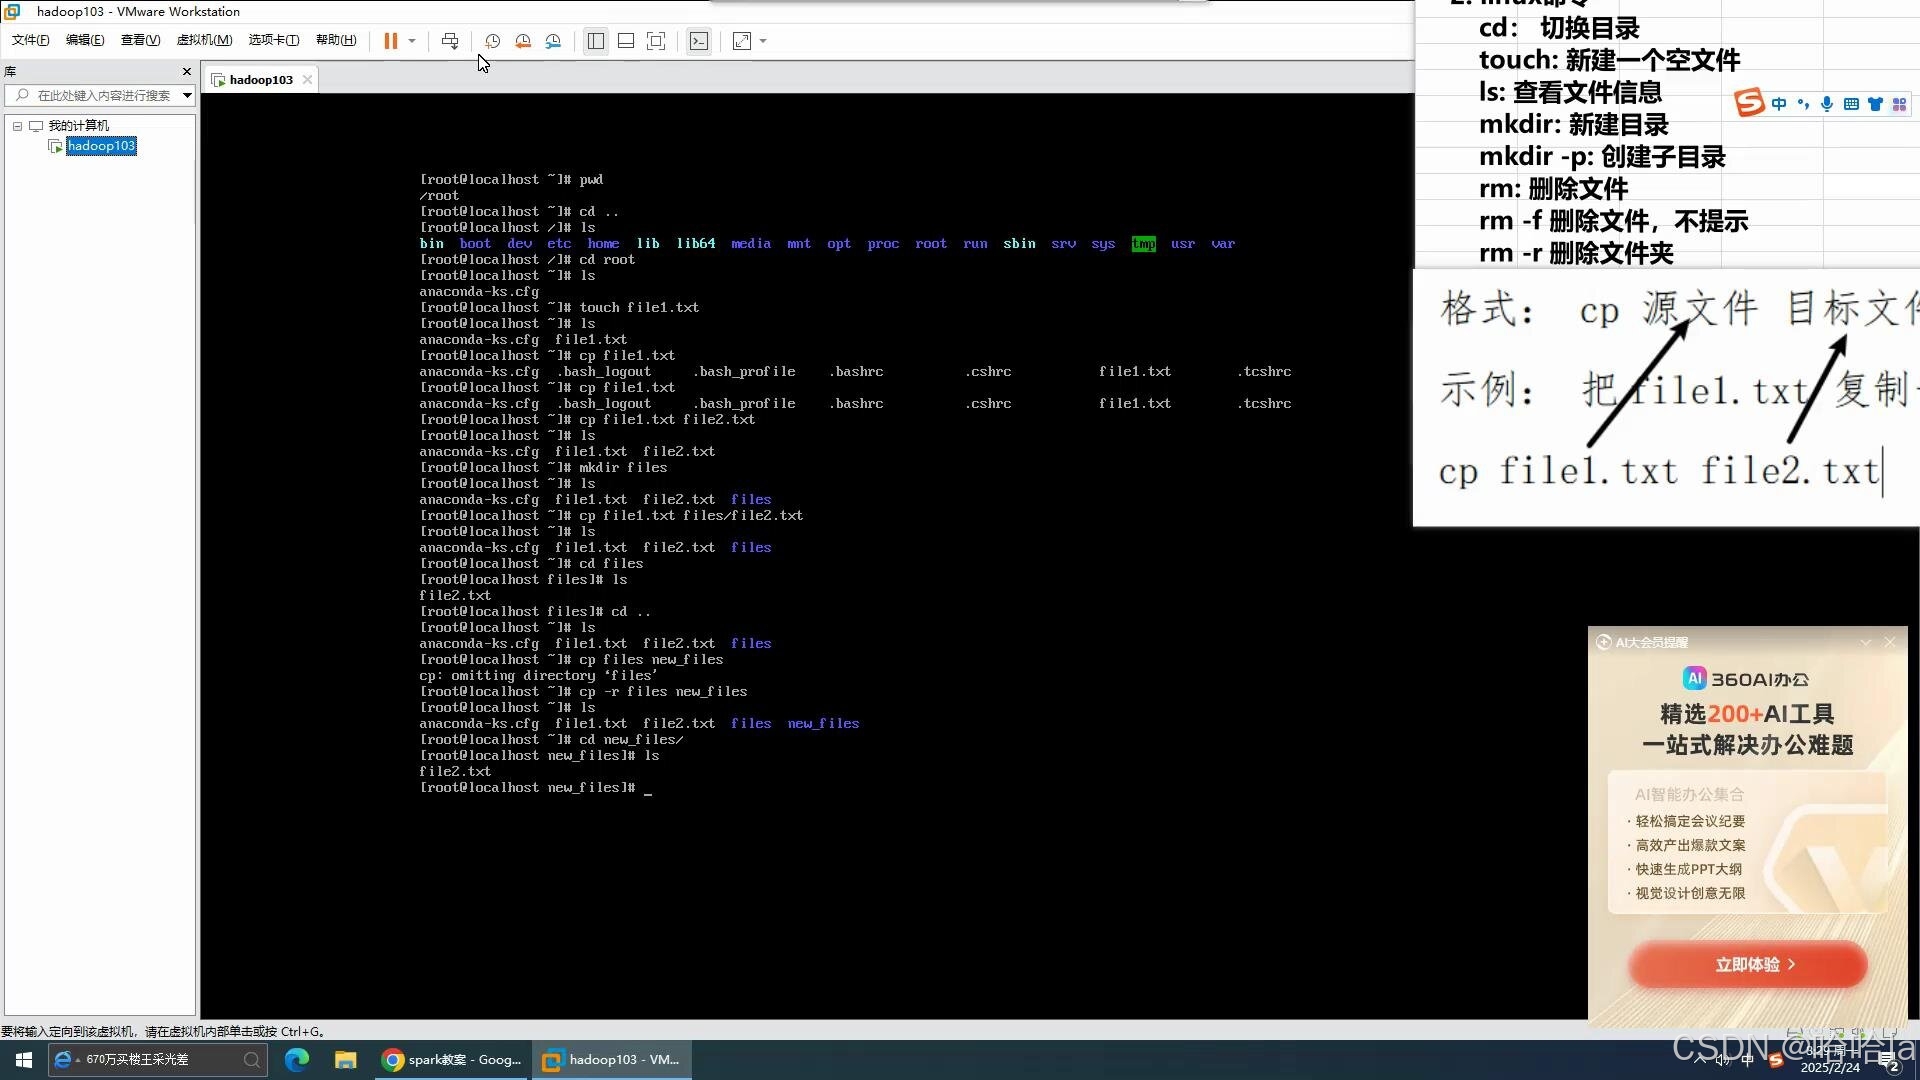This screenshot has width=1920, height=1080.
Task: Click the 立即体验 button
Action: point(1747,964)
